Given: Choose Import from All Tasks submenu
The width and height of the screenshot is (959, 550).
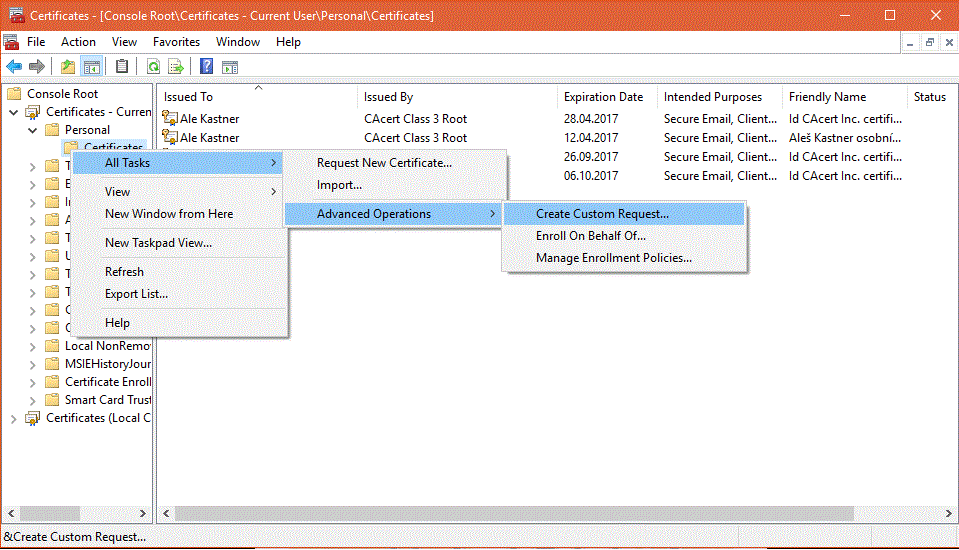Looking at the screenshot, I should coord(339,185).
